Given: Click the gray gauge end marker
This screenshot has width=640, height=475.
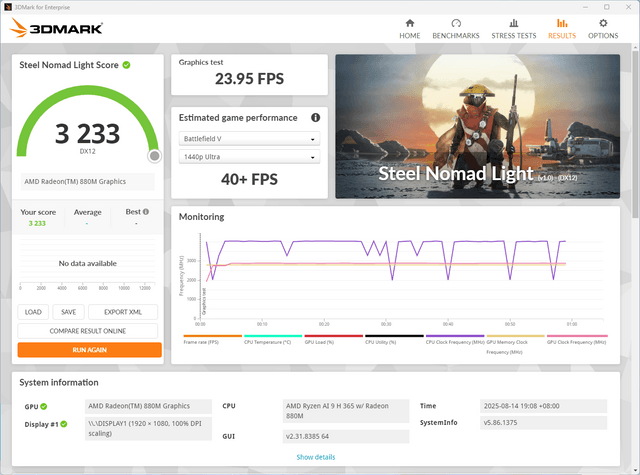Looking at the screenshot, I should click(155, 156).
